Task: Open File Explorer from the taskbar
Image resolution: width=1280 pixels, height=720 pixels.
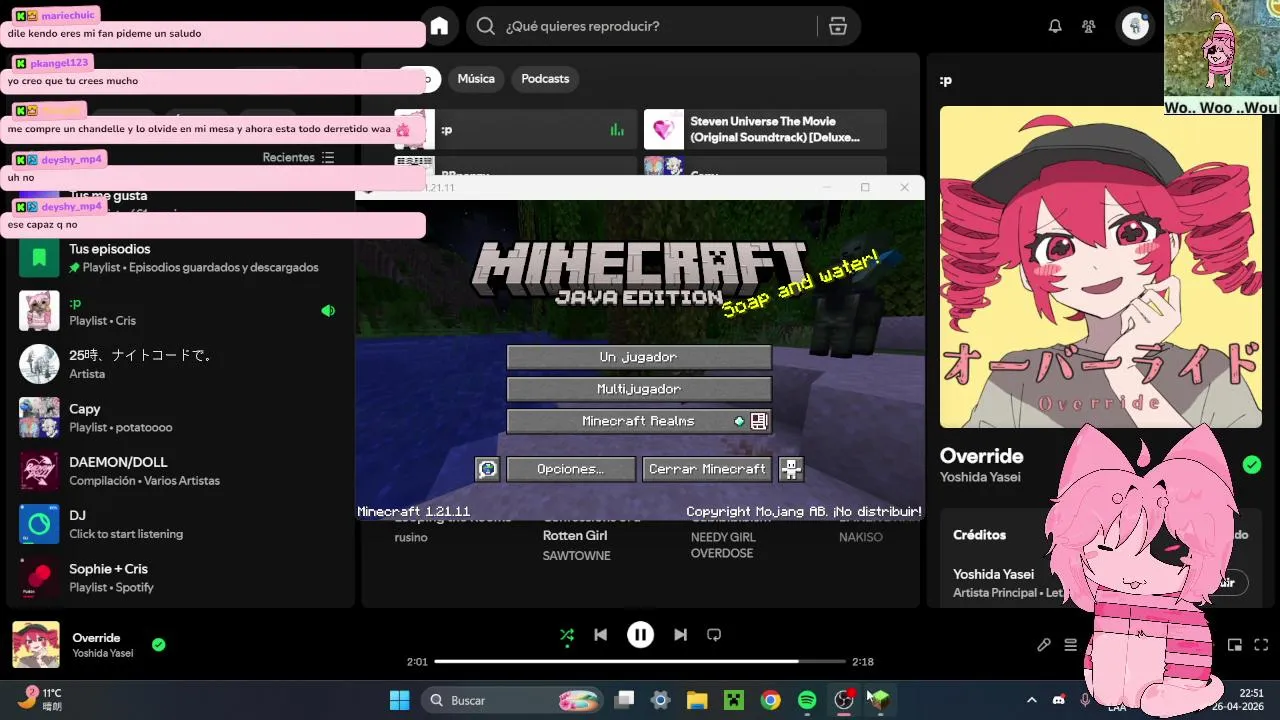Action: [x=697, y=700]
